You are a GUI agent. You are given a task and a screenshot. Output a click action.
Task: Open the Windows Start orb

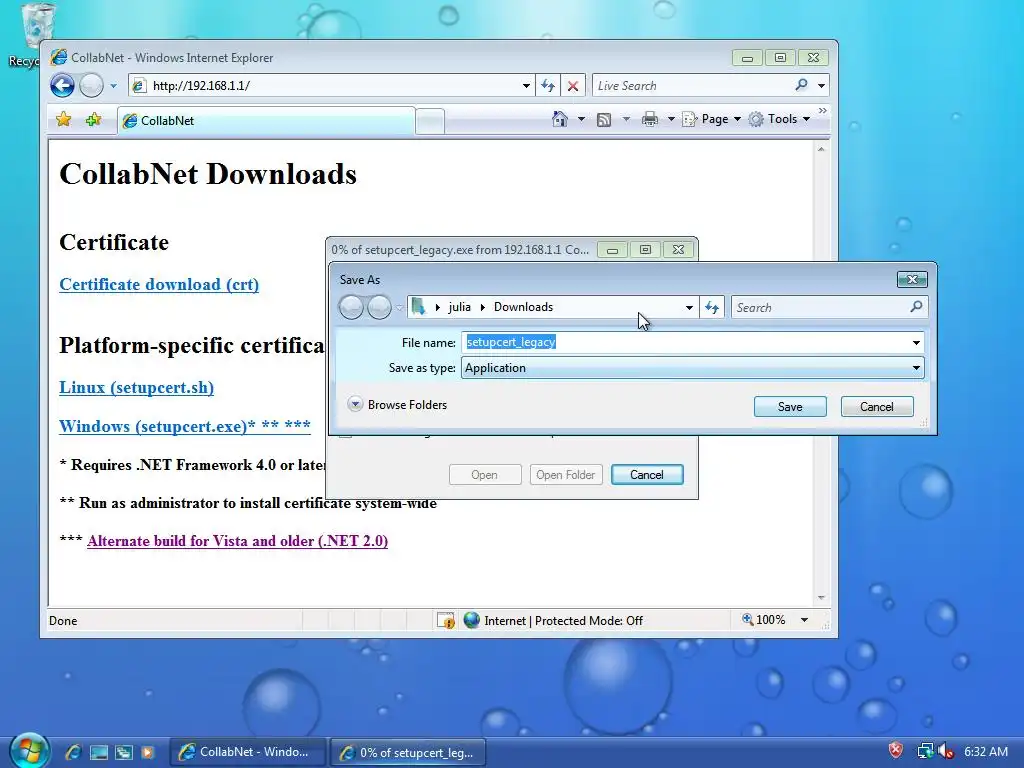[29, 751]
